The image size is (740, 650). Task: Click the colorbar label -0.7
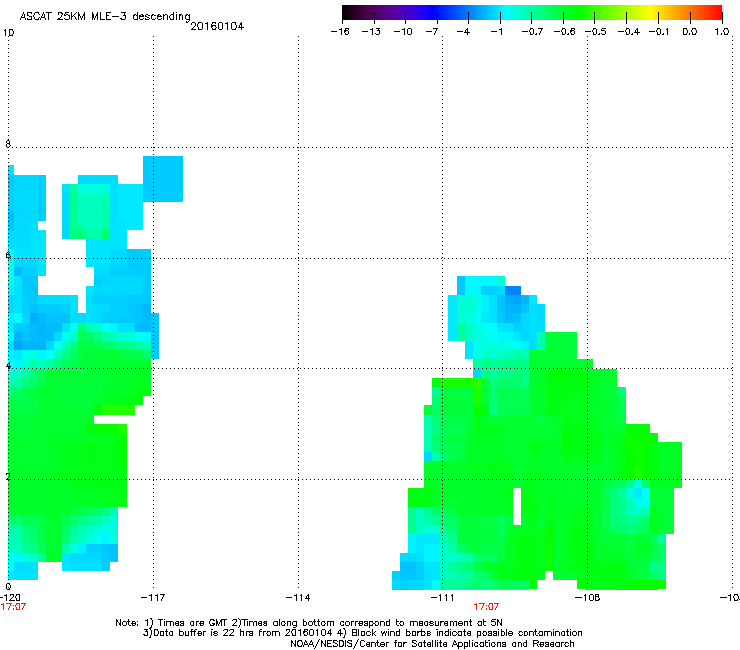(532, 32)
